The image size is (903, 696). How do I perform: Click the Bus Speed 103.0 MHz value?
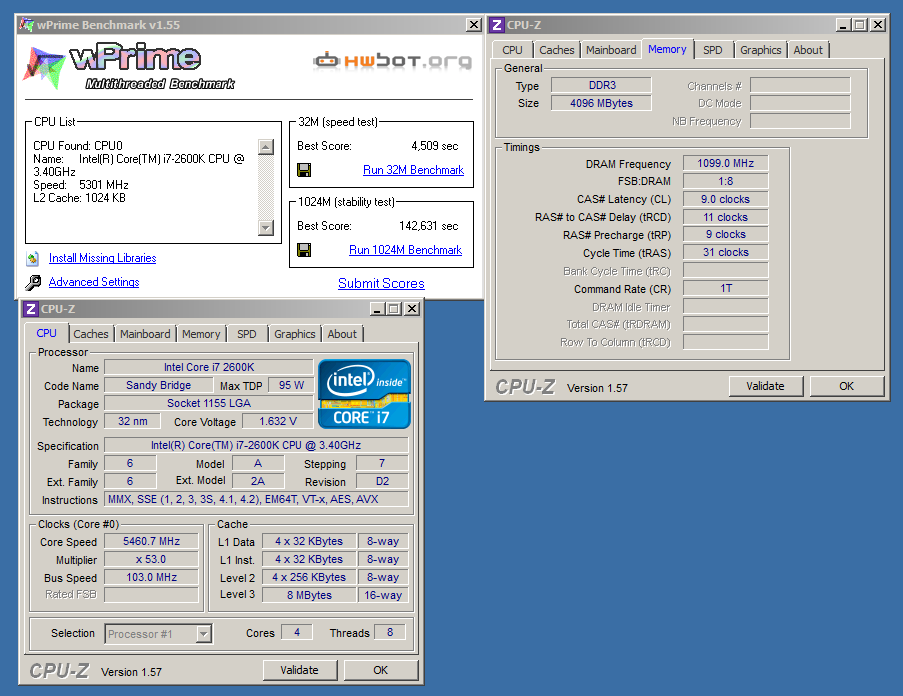pos(151,577)
